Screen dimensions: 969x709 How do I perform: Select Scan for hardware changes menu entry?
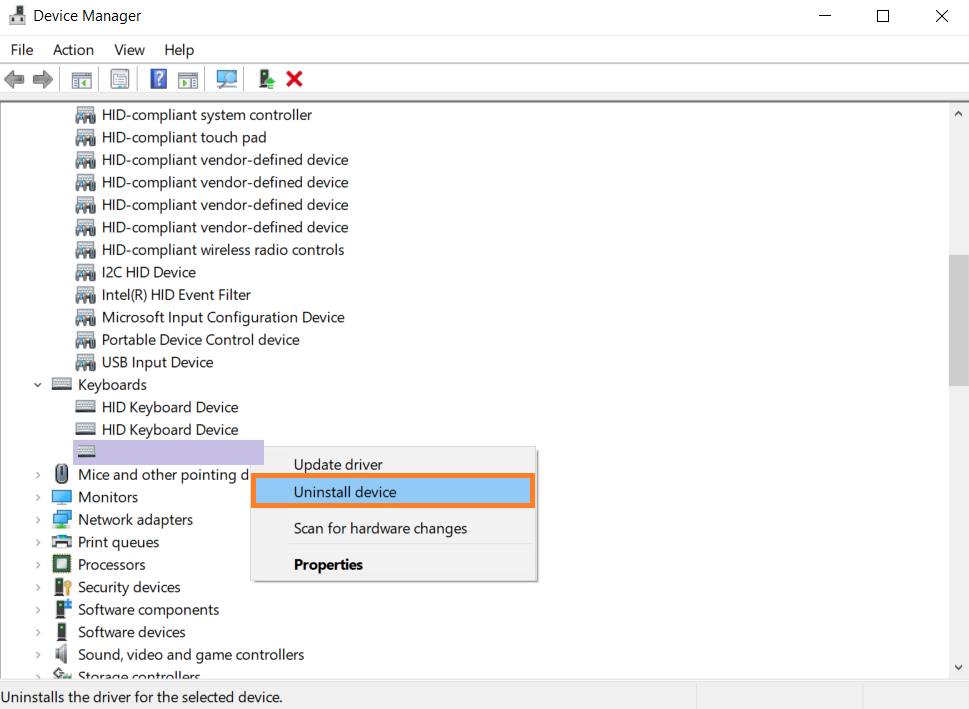pyautogui.click(x=380, y=528)
